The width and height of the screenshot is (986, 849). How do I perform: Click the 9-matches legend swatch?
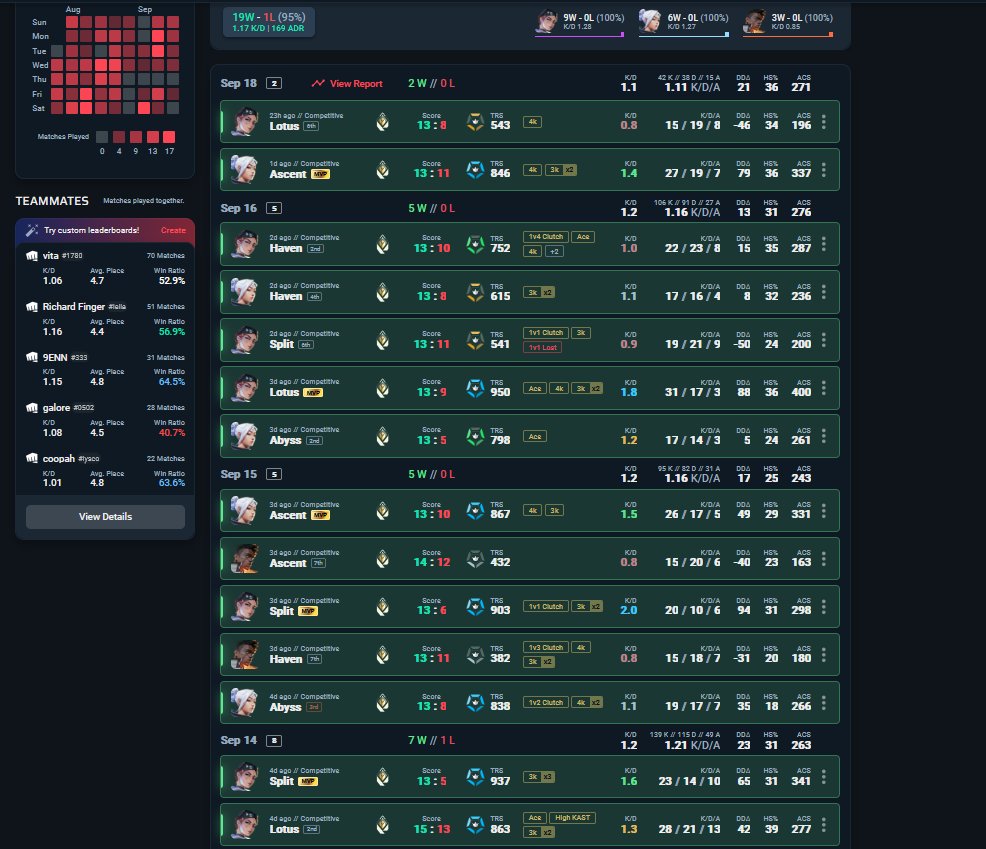pos(135,137)
